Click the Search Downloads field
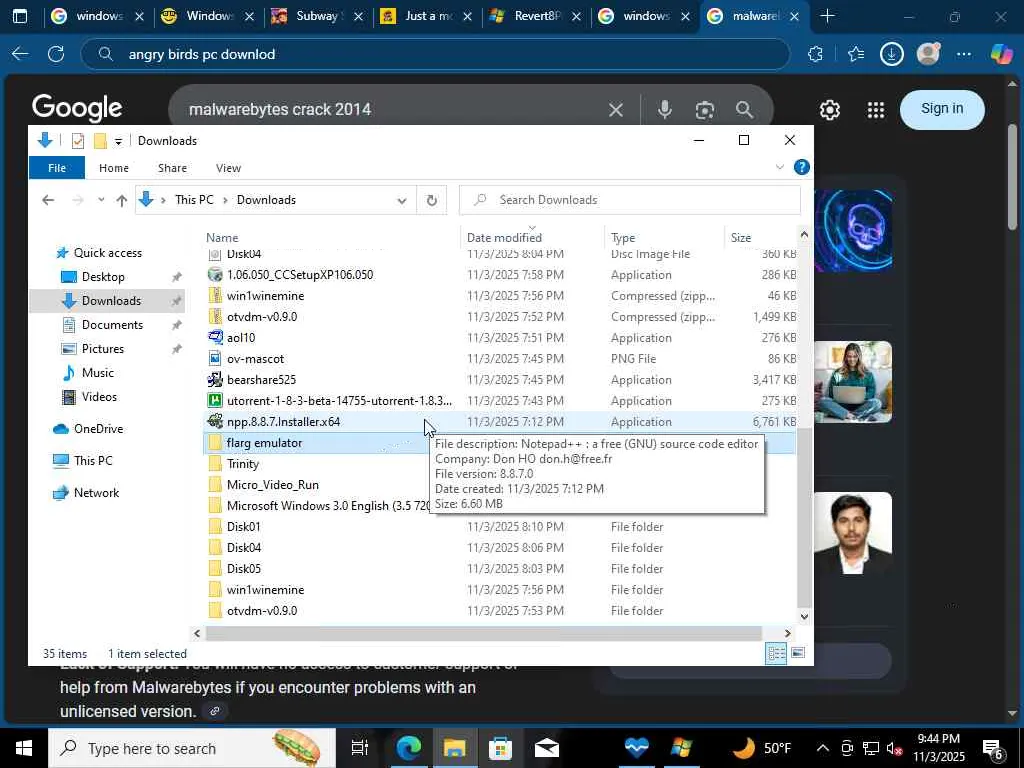 (x=630, y=200)
